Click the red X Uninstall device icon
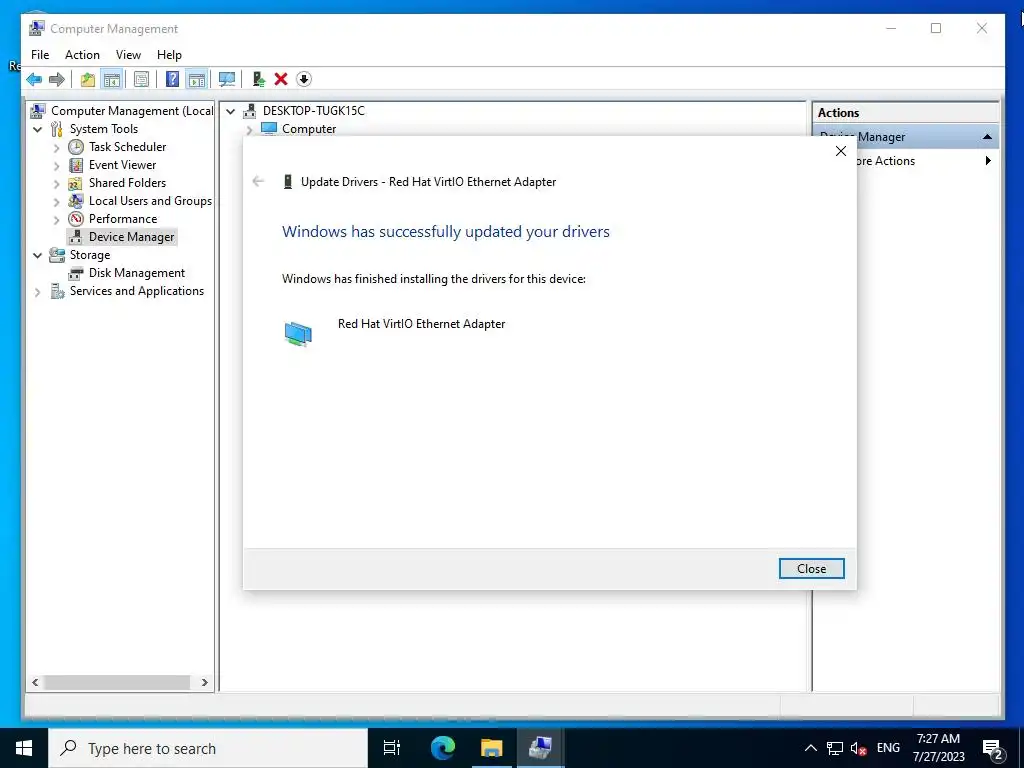1024x768 pixels. pyautogui.click(x=281, y=80)
